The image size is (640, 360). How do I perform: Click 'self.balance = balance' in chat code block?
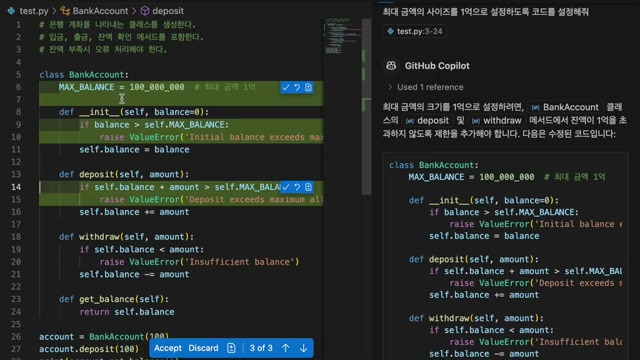484,236
